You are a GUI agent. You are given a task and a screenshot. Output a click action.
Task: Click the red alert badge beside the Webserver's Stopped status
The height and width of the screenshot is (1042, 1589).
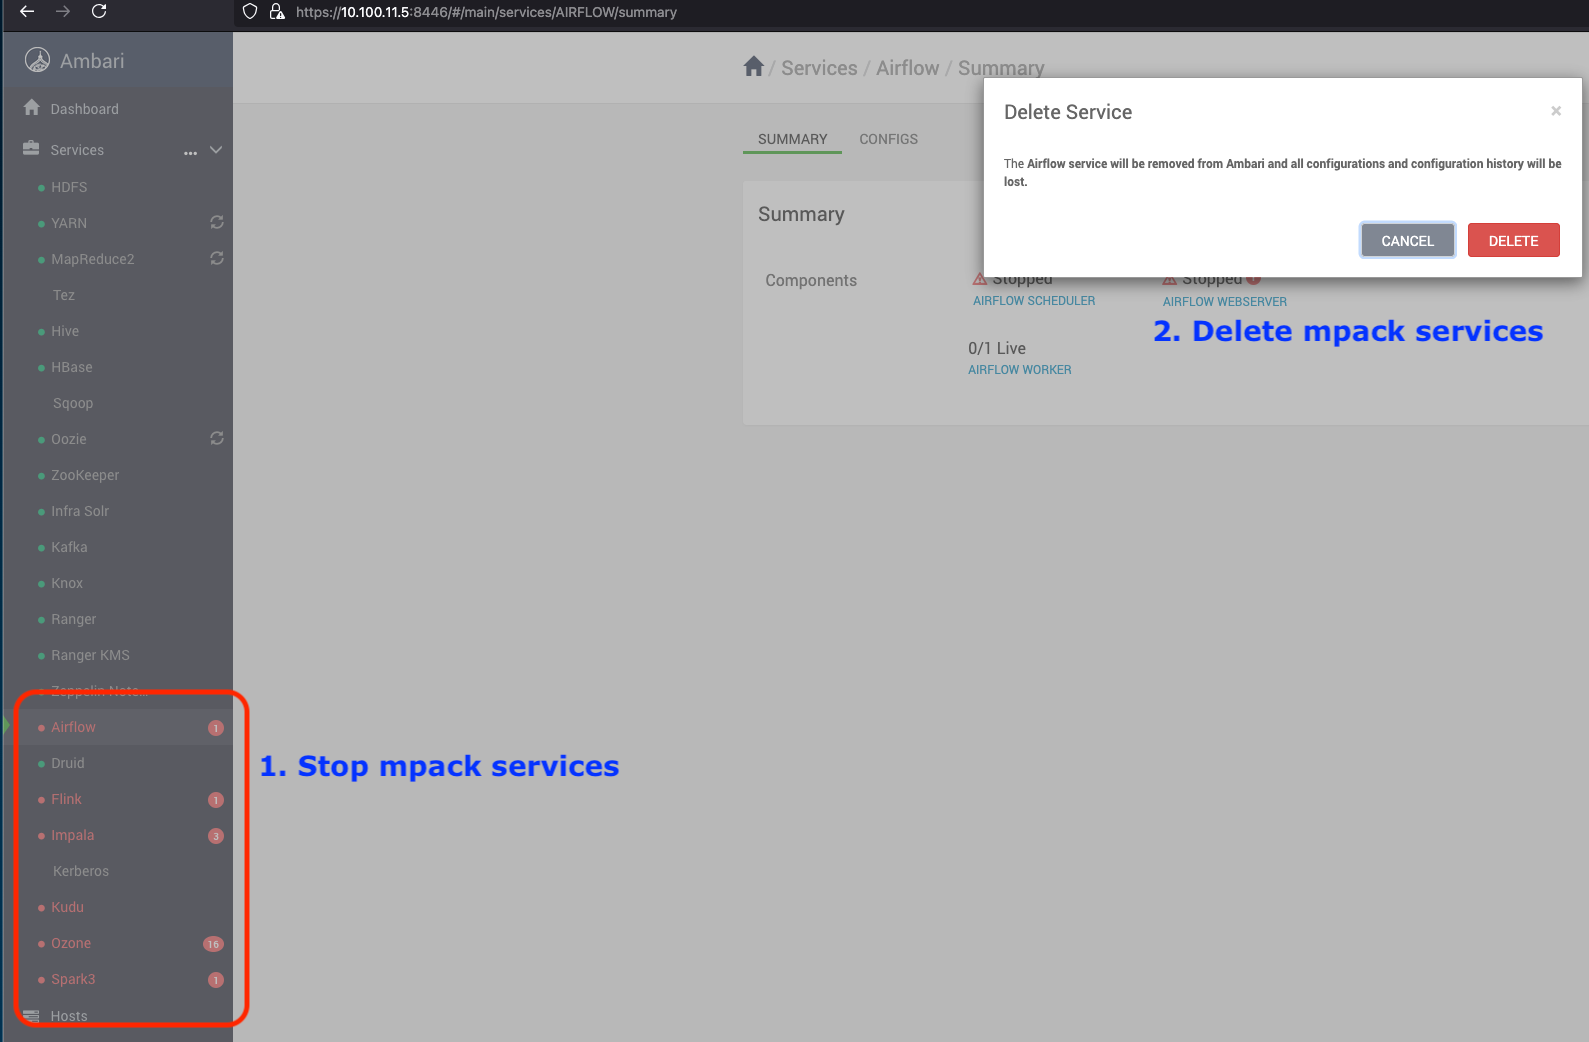coord(1254,280)
